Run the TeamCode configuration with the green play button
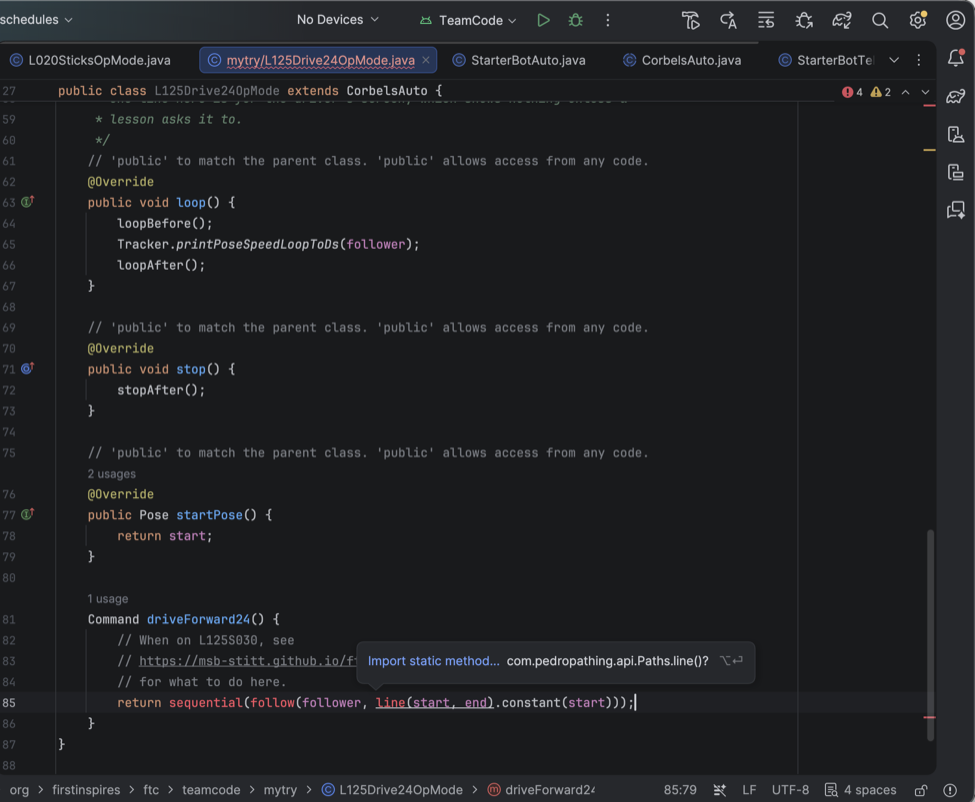Screen dimensions: 975x802 (x=543, y=21)
